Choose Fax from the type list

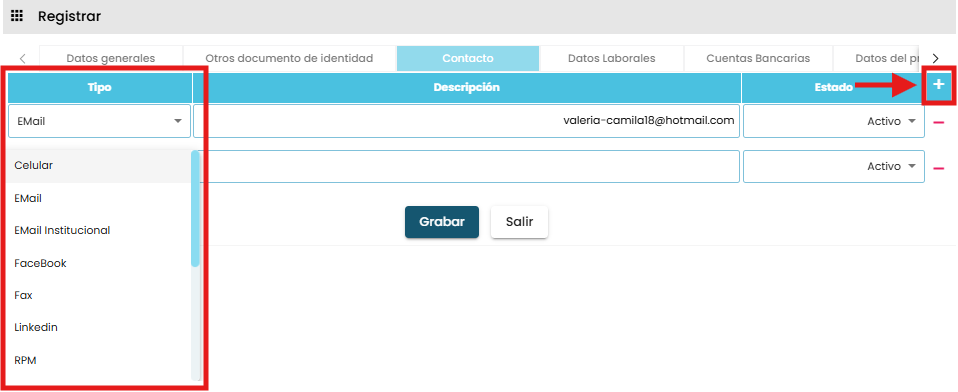click(98, 296)
